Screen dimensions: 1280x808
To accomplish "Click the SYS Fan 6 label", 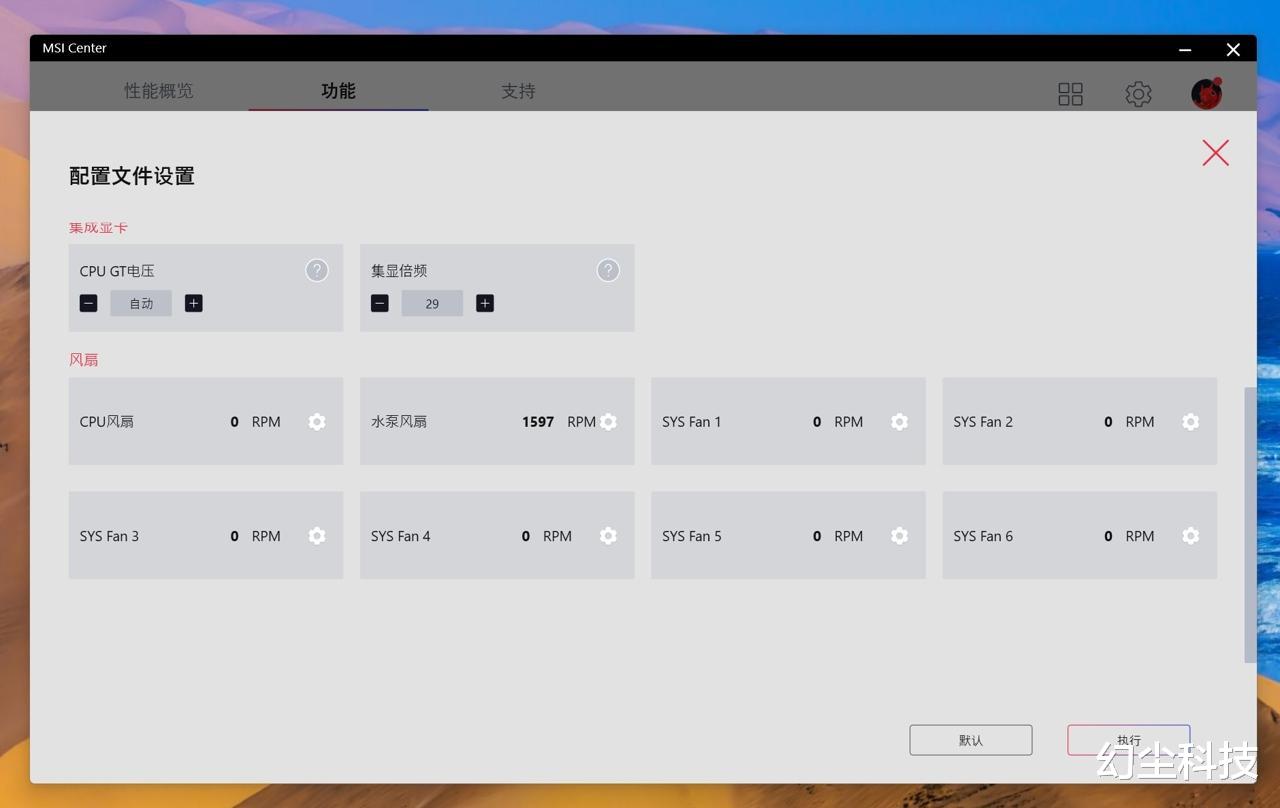I will pos(983,536).
